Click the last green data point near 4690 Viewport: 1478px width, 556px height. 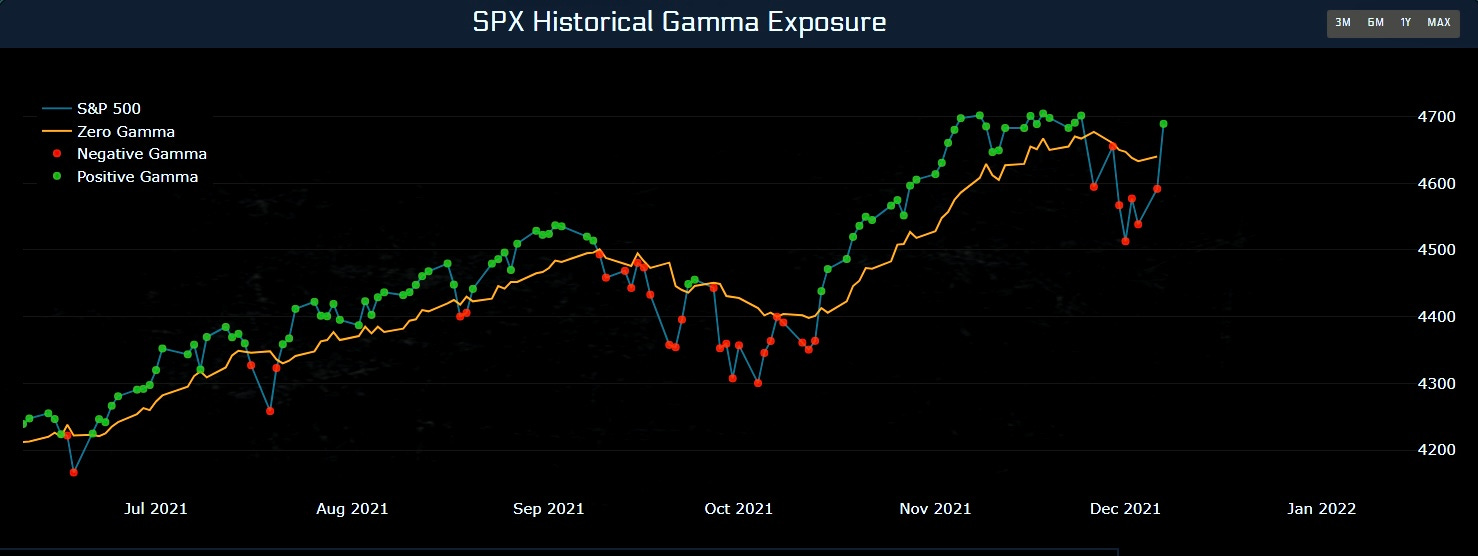point(1163,124)
